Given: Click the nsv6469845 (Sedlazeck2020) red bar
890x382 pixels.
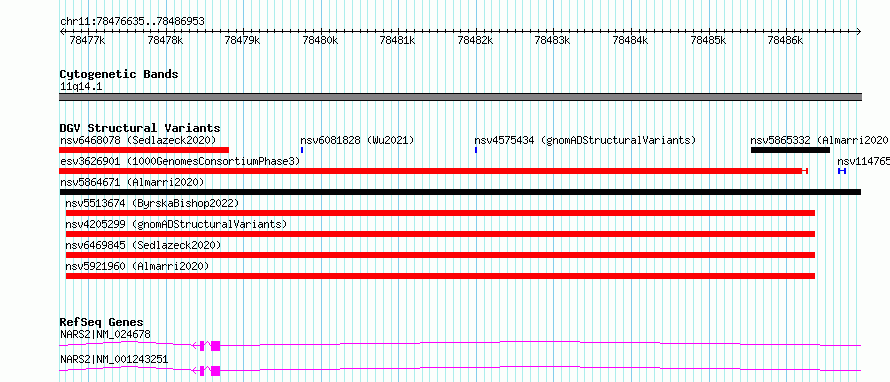Looking at the screenshot, I should click(440, 255).
